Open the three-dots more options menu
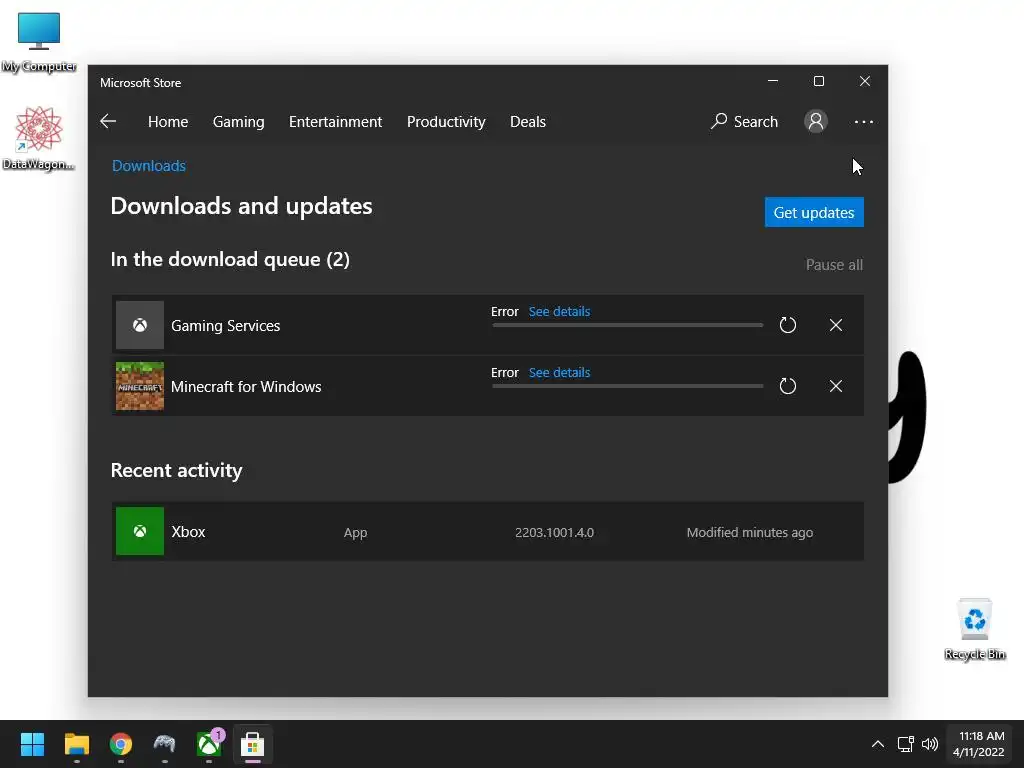This screenshot has width=1024, height=768. [x=863, y=122]
